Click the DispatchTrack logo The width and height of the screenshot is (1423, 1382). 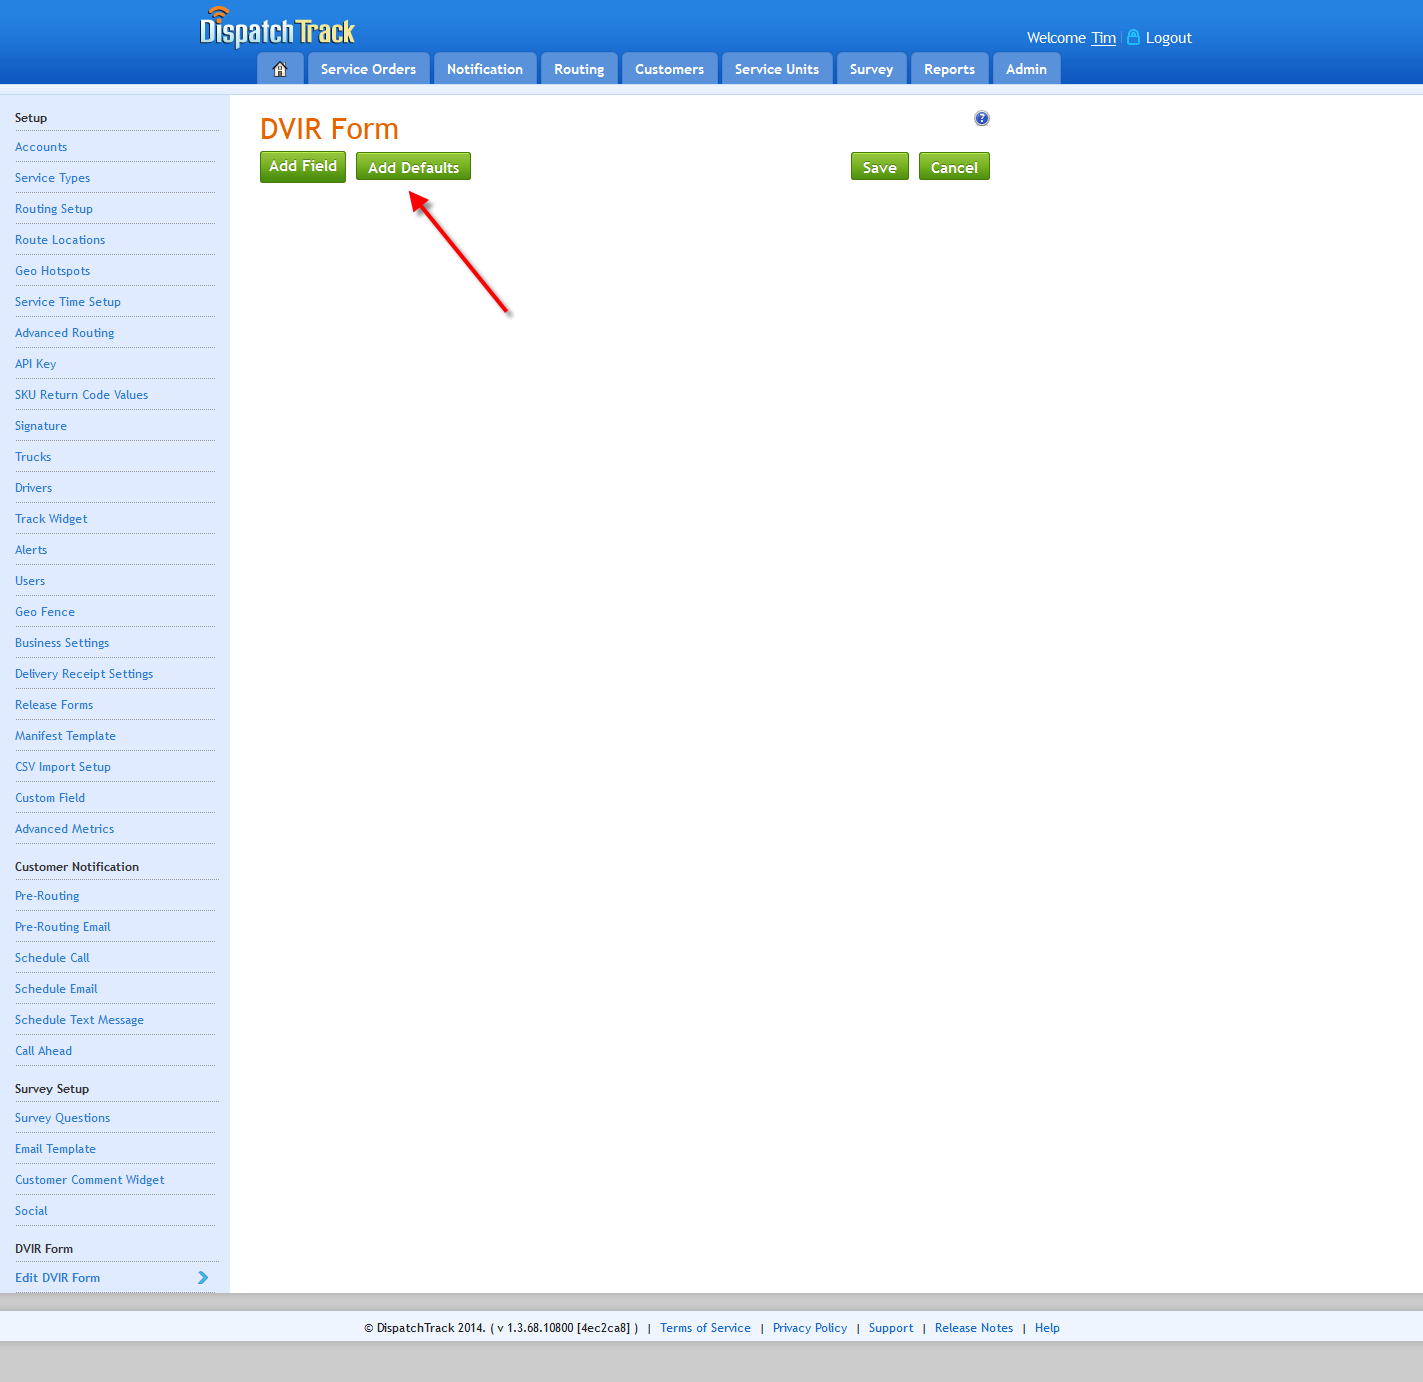click(277, 29)
